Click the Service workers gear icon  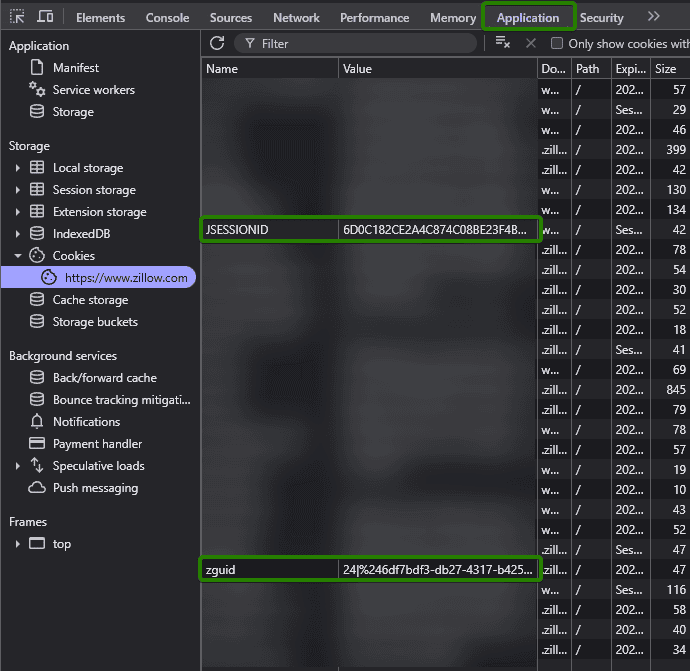37,89
